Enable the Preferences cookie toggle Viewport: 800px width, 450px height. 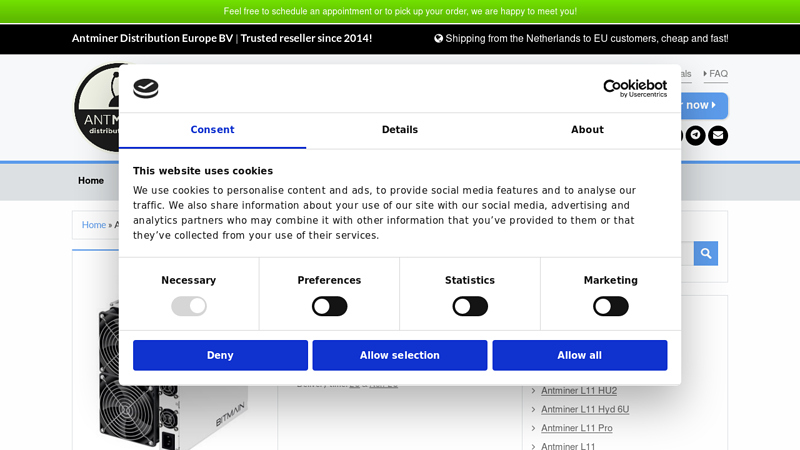[x=329, y=306]
